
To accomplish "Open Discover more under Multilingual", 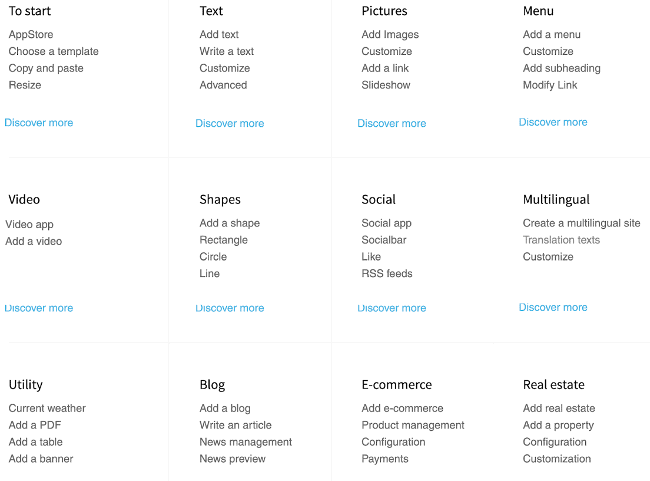I will 553,307.
